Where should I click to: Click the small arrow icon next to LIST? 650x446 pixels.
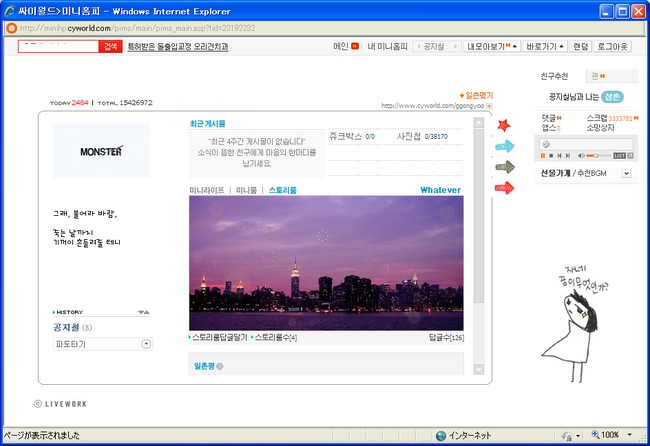click(x=630, y=155)
